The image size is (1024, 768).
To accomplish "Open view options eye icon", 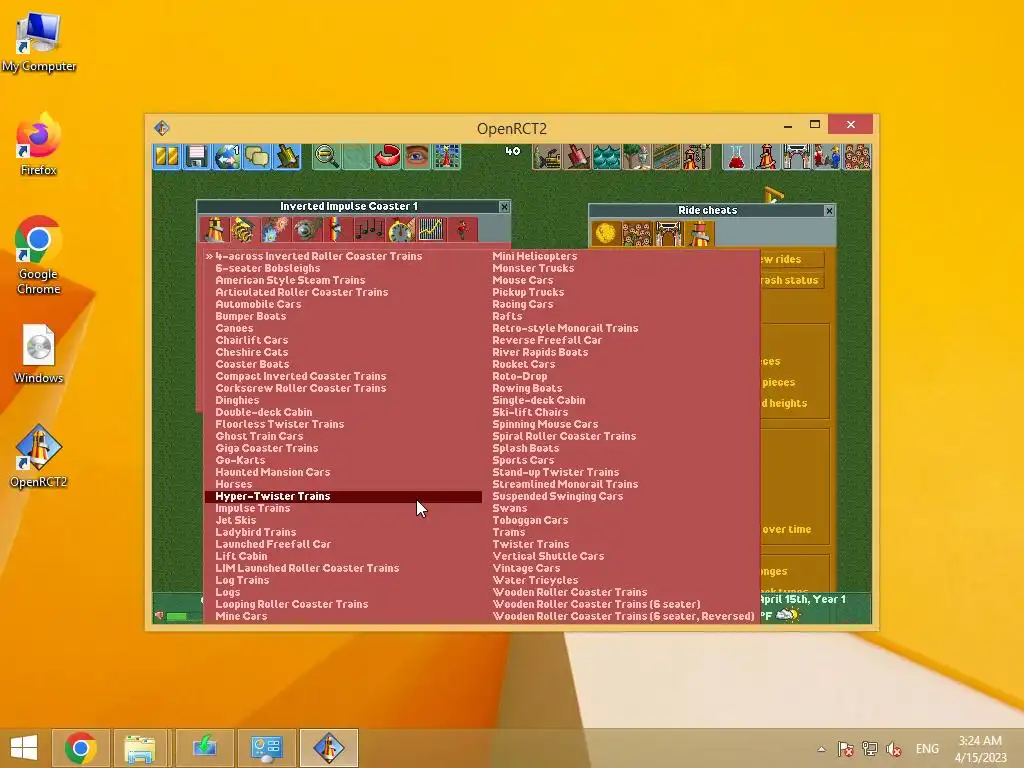I will point(417,157).
